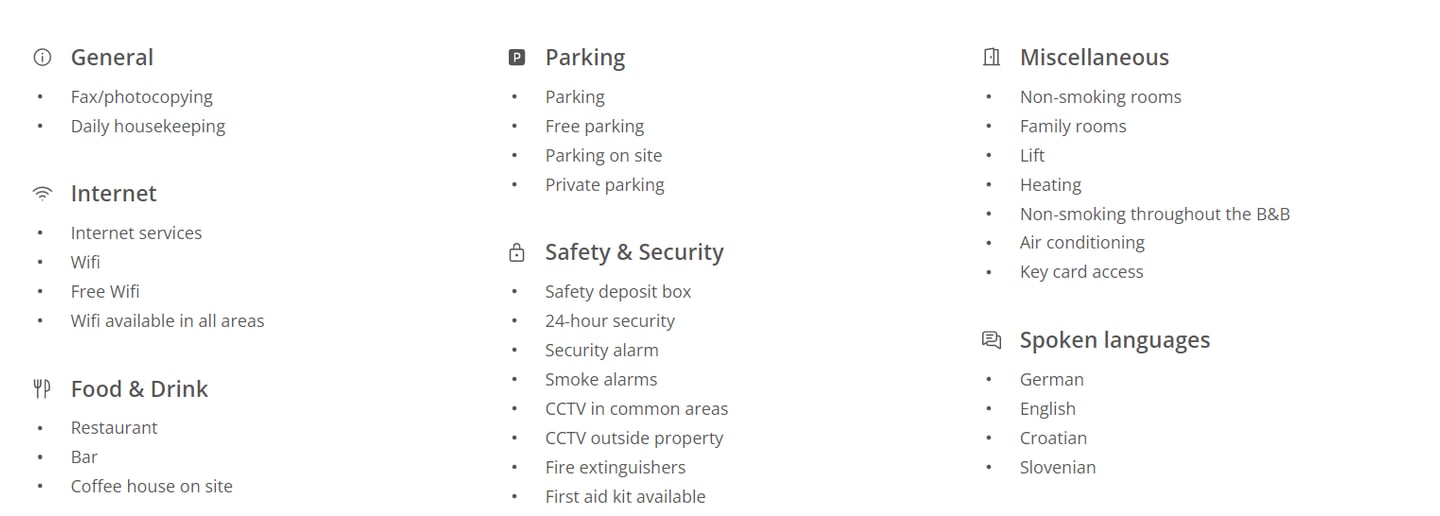This screenshot has width=1440, height=516.
Task: Click the Internet wifi signal icon
Action: coord(42,194)
